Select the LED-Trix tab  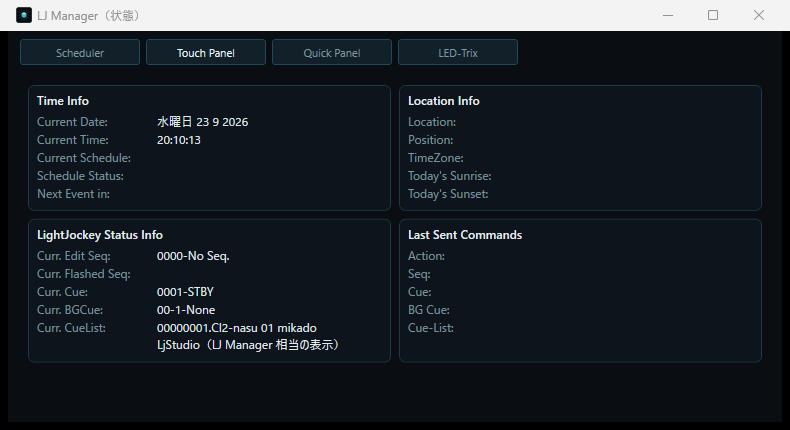pyautogui.click(x=457, y=52)
